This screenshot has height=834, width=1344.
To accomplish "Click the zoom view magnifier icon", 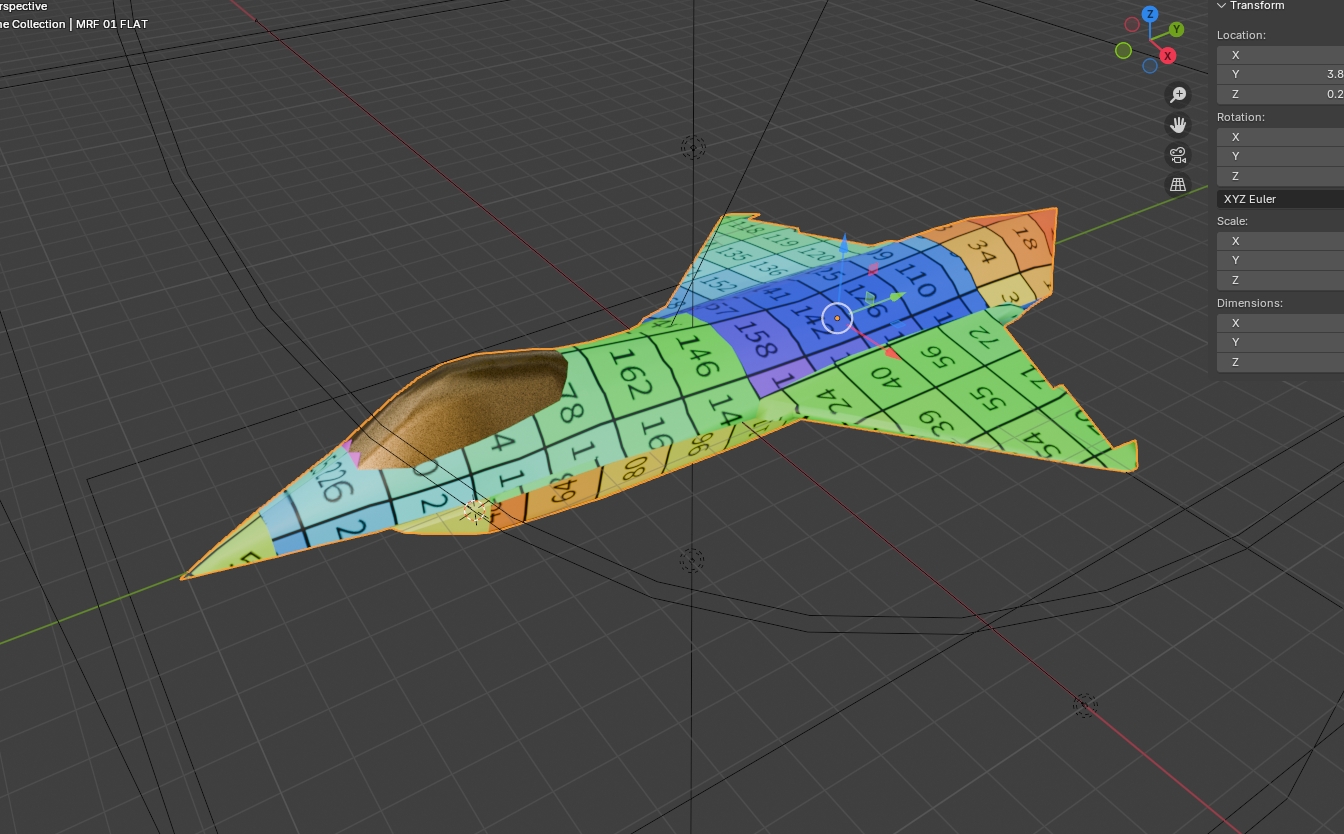I will [1178, 94].
